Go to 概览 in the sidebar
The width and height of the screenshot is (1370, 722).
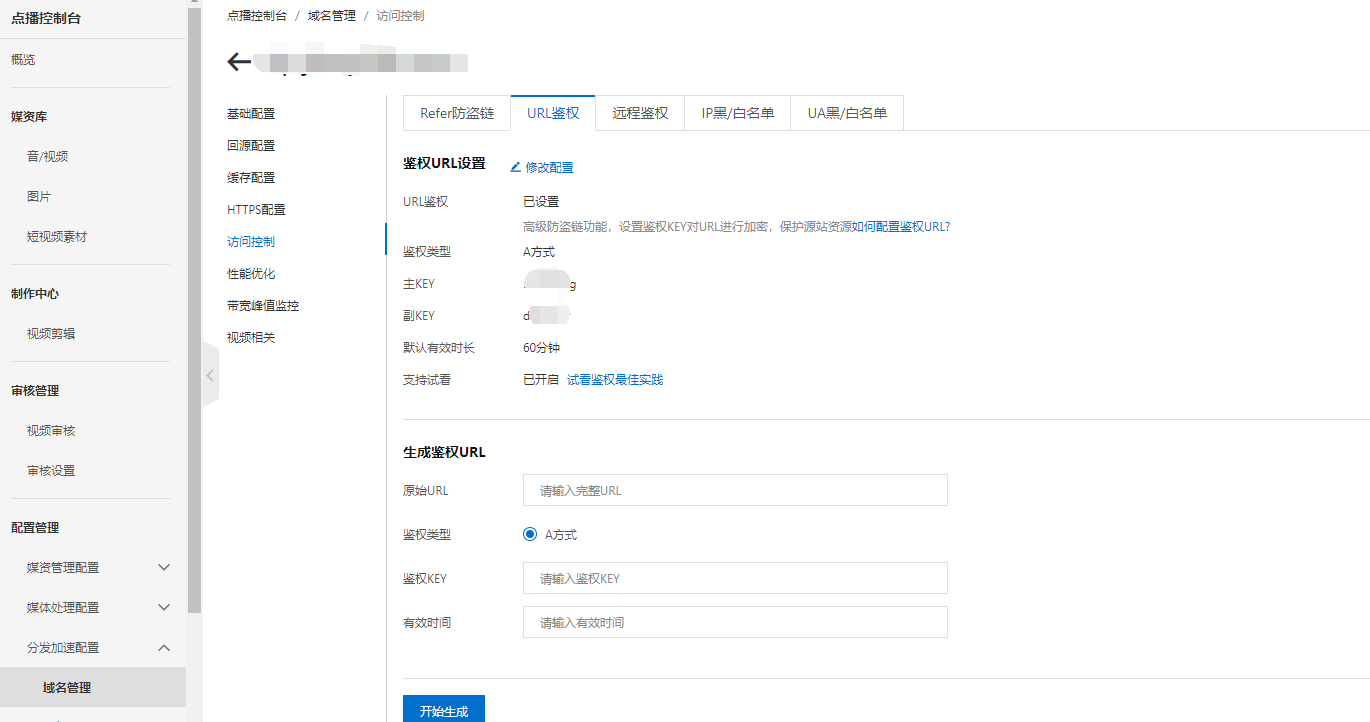point(23,60)
